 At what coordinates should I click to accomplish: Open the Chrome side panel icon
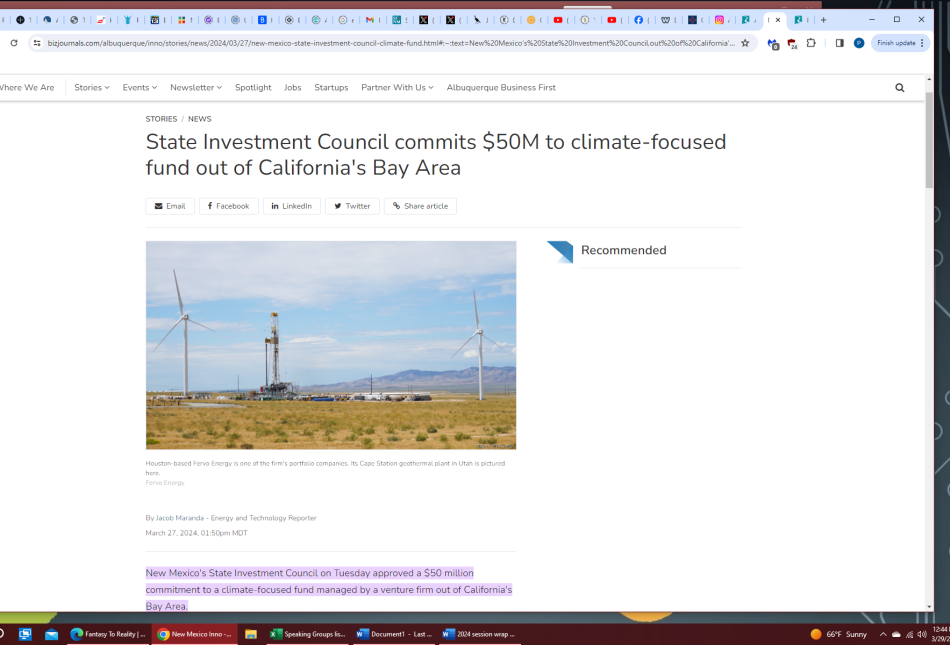(839, 43)
